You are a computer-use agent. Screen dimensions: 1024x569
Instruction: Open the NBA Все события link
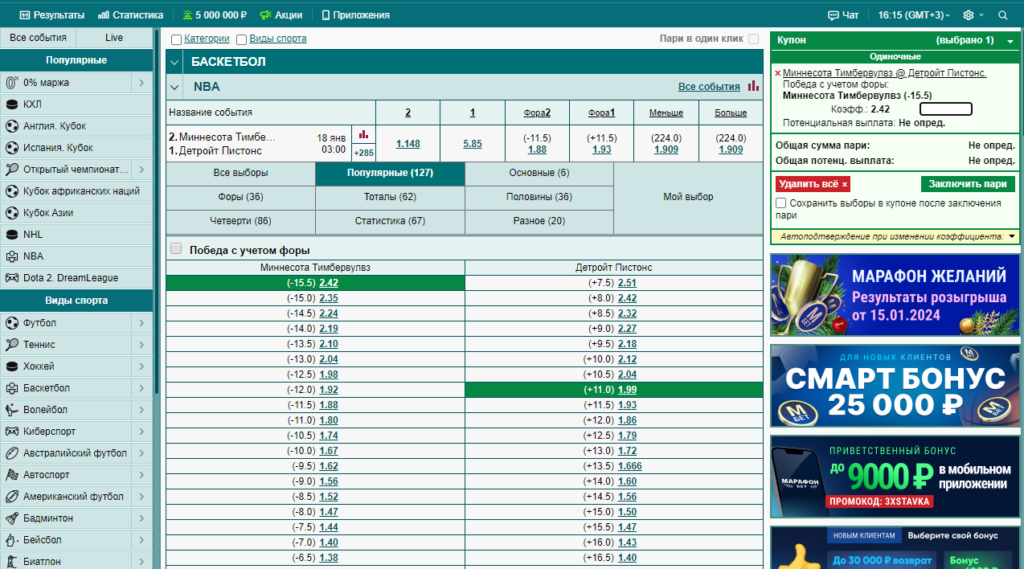pyautogui.click(x=709, y=86)
